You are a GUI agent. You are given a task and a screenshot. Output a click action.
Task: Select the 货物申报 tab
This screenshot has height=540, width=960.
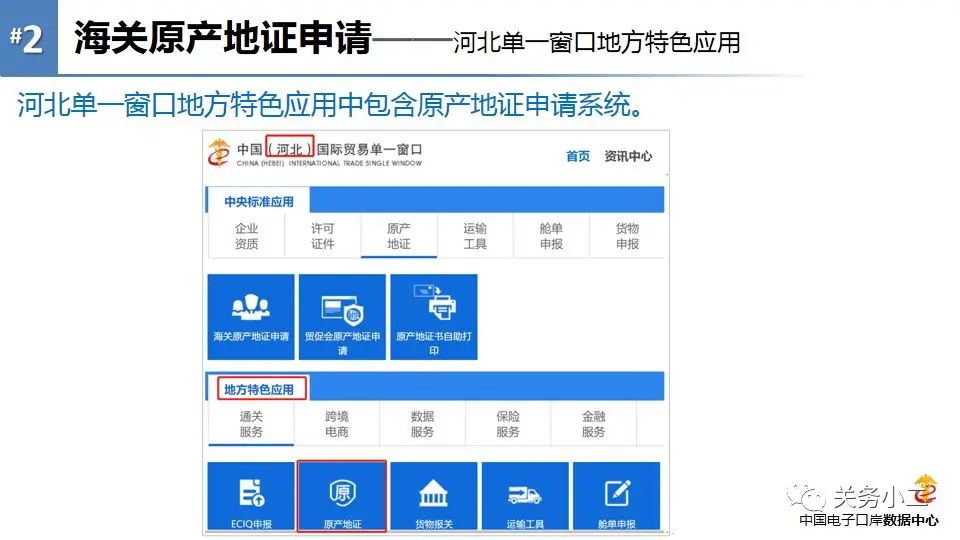click(627, 236)
